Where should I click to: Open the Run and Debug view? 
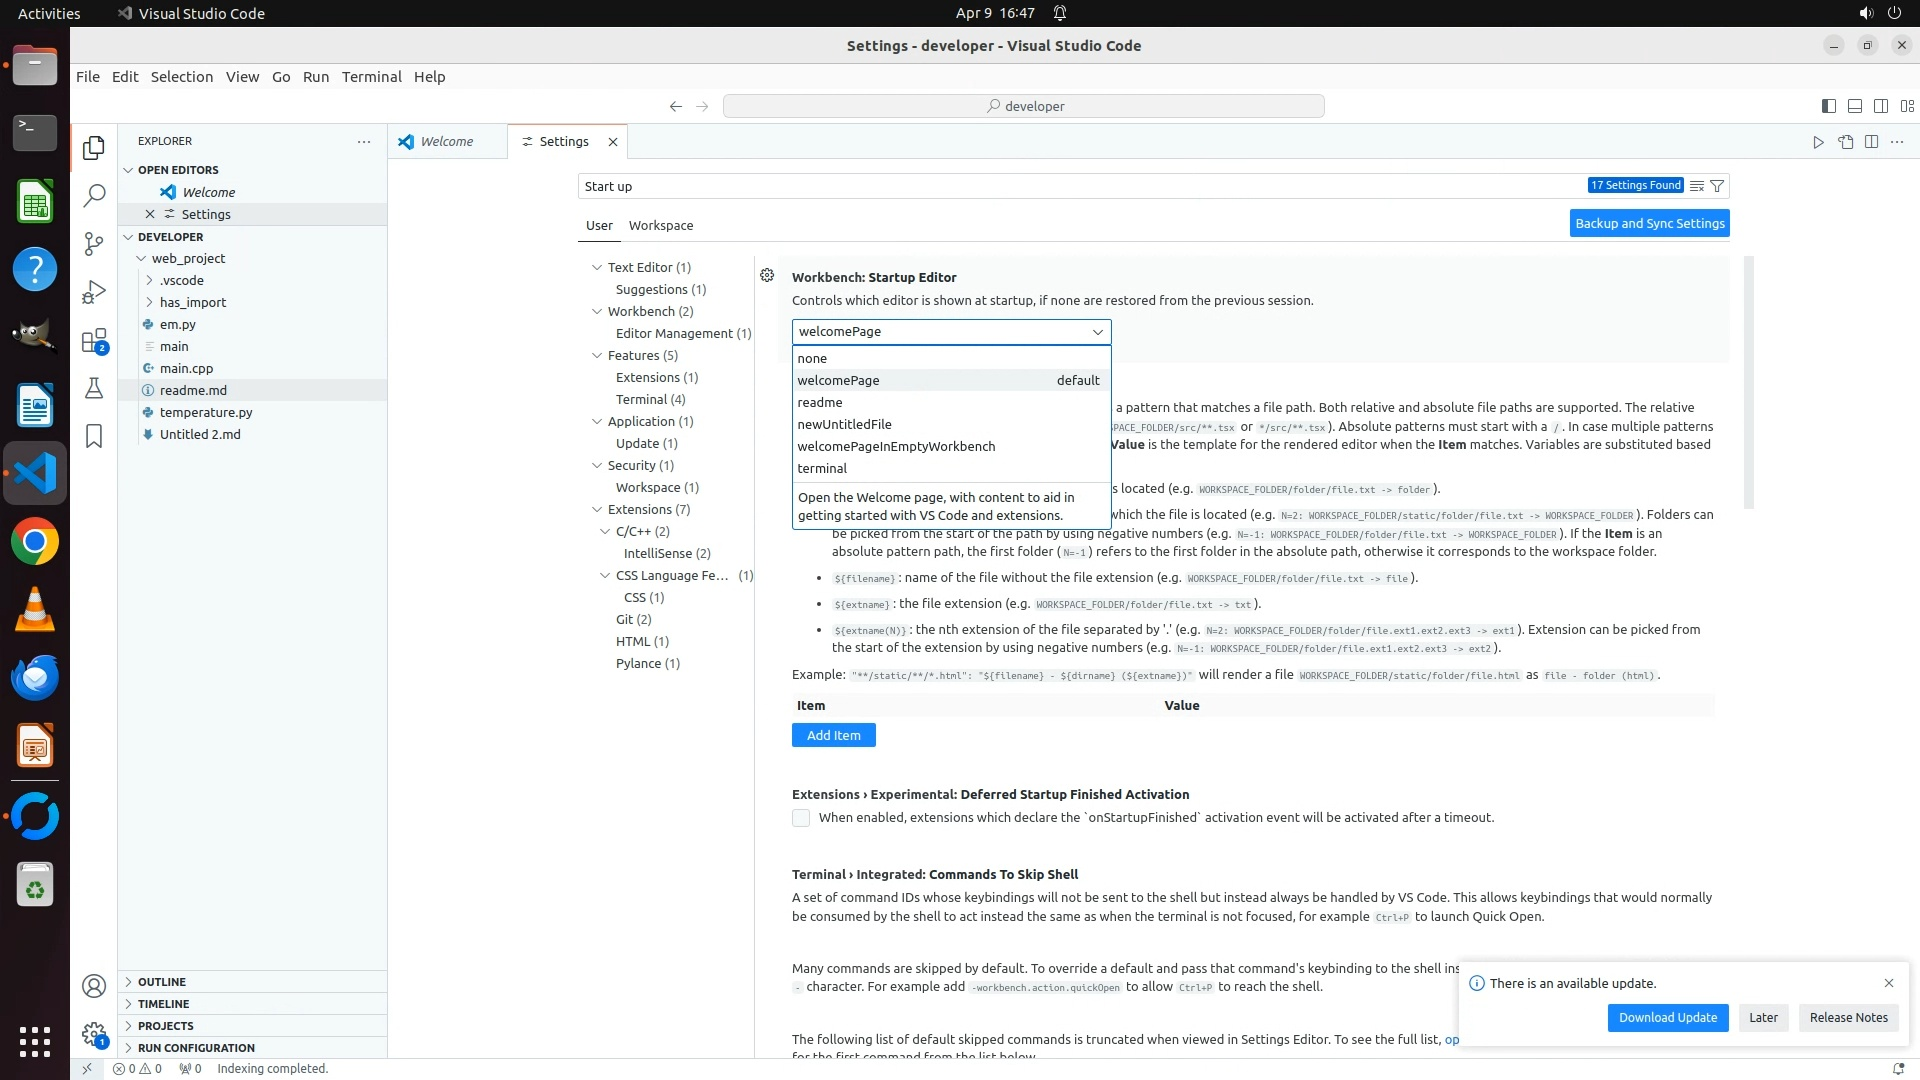click(94, 292)
